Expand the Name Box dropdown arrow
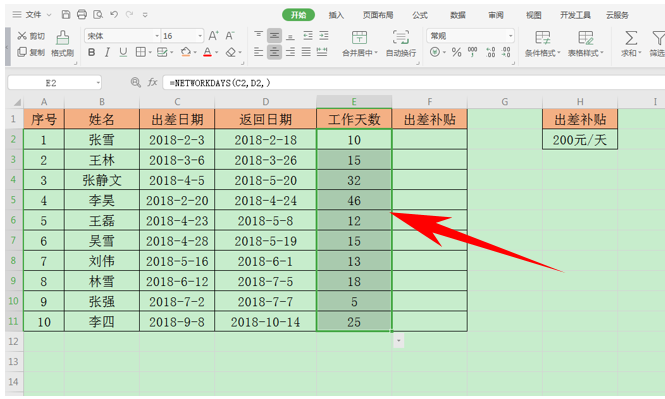Image resolution: width=665 pixels, height=399 pixels. [98, 83]
